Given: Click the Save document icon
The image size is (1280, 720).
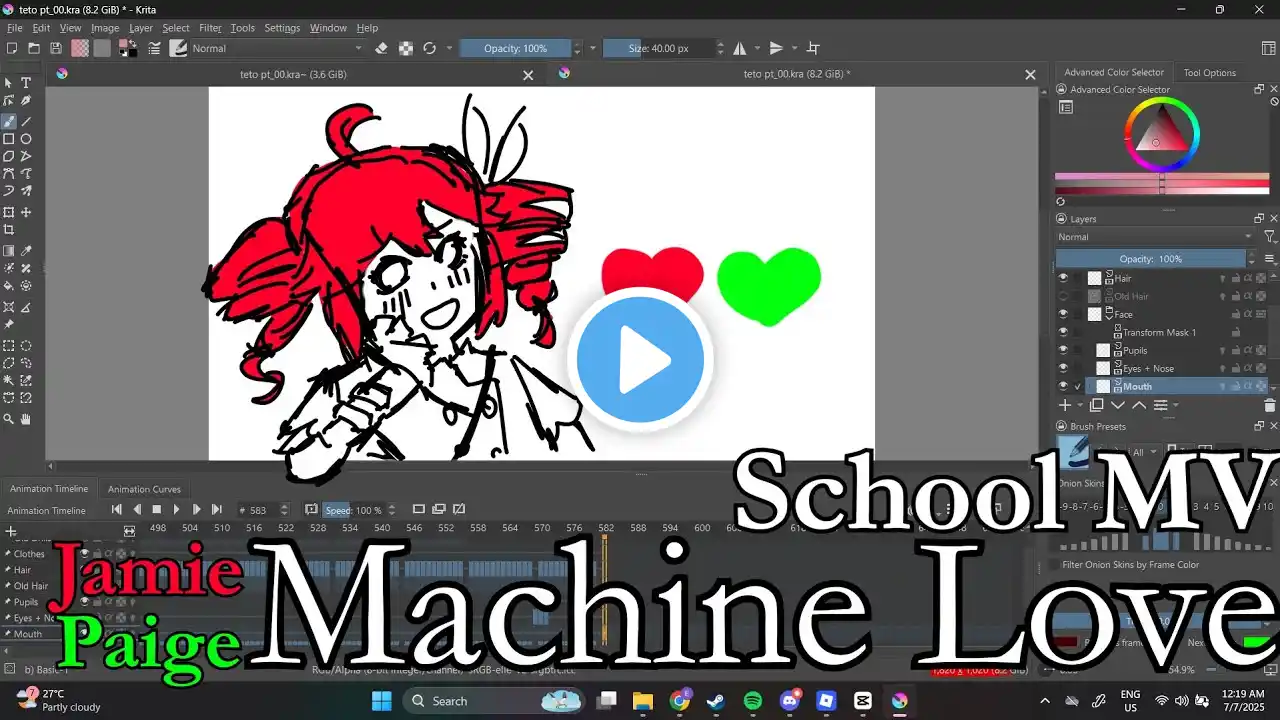Looking at the screenshot, I should click(x=56, y=48).
